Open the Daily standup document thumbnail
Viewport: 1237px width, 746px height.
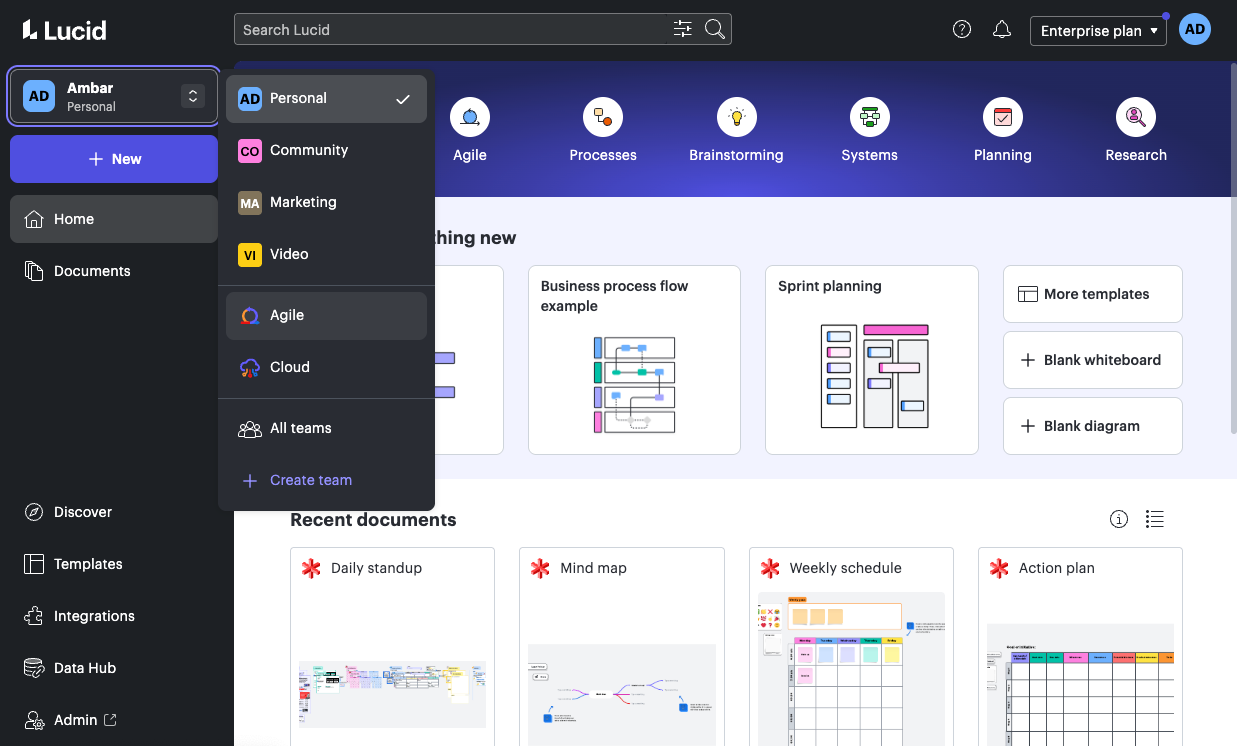pyautogui.click(x=392, y=693)
